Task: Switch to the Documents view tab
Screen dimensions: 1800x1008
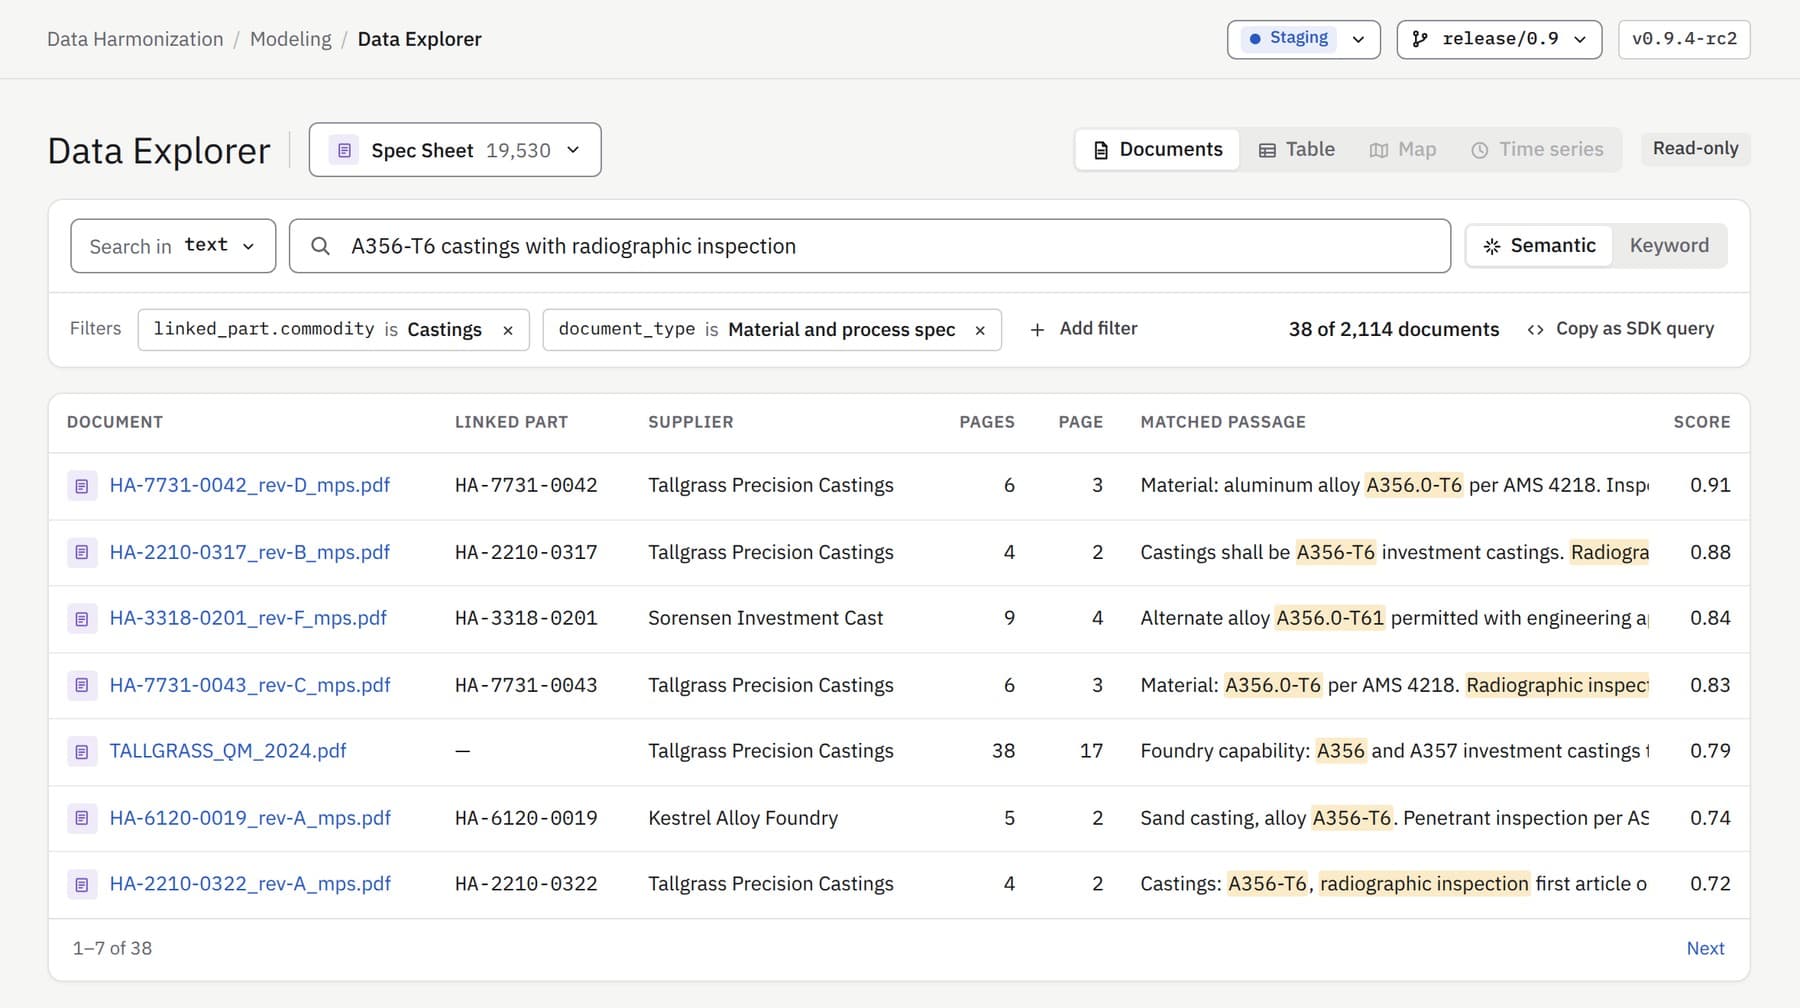Action: coord(1158,150)
